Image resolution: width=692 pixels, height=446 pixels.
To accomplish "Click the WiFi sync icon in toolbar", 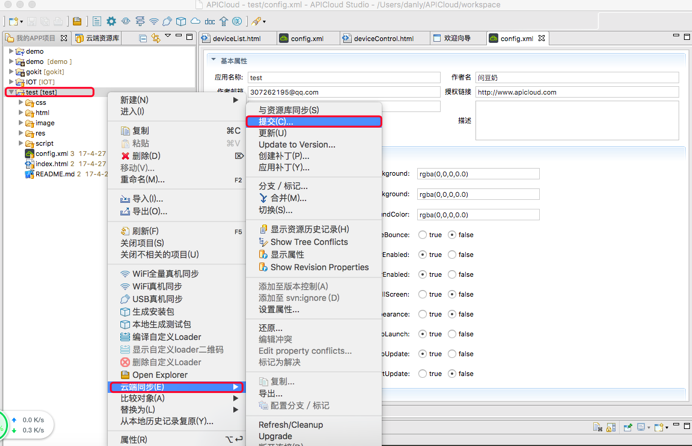I will pos(153,21).
